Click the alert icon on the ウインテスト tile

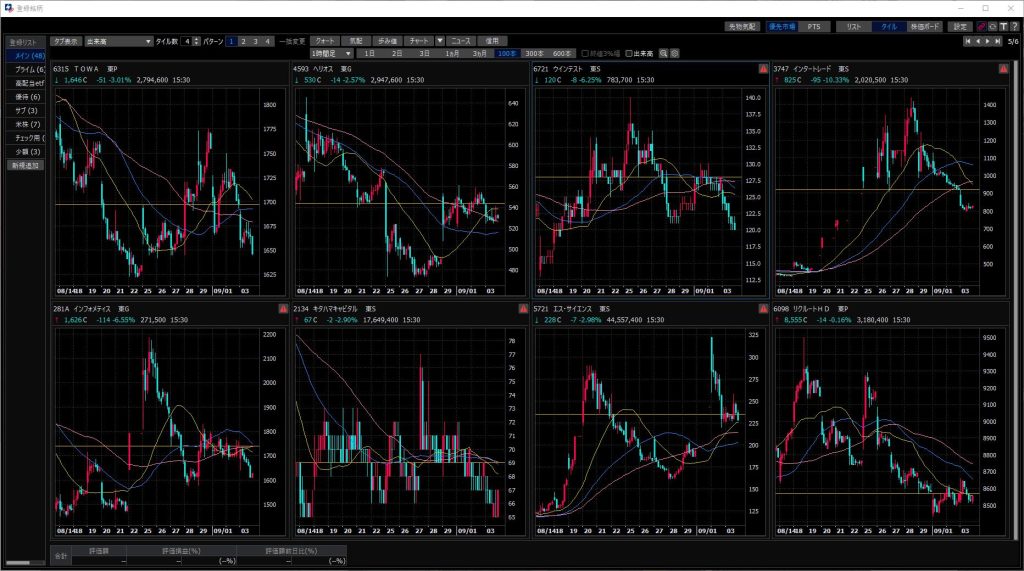762,69
